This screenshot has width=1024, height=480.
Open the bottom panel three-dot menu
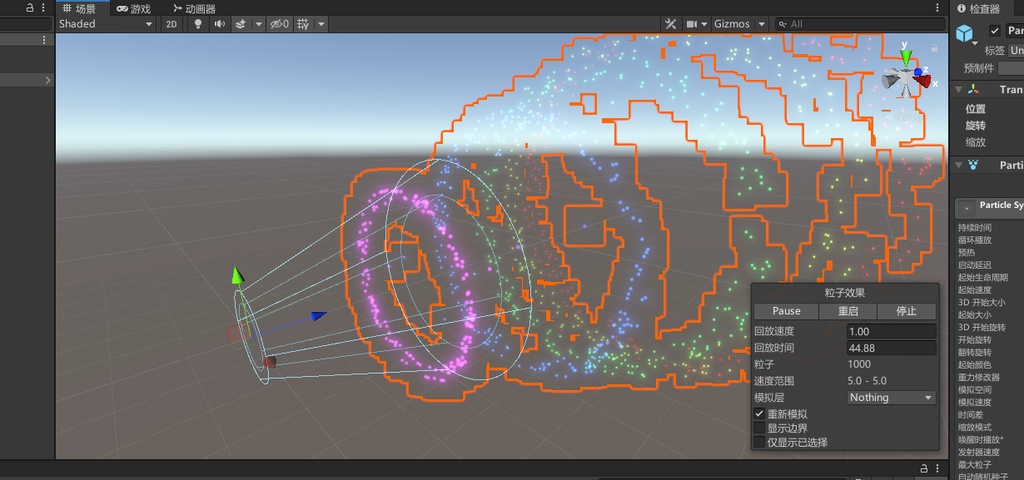coord(938,468)
